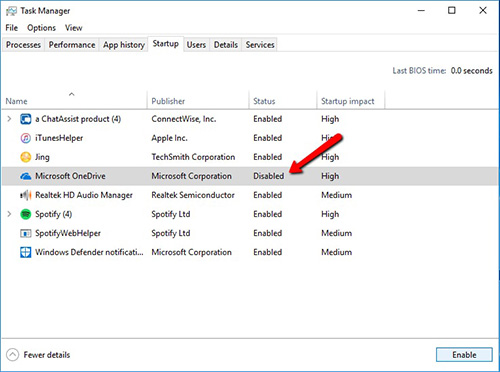Click Last BIOS time value 0.0 seconds
Screen dimensions: 500x372
click(x=471, y=71)
